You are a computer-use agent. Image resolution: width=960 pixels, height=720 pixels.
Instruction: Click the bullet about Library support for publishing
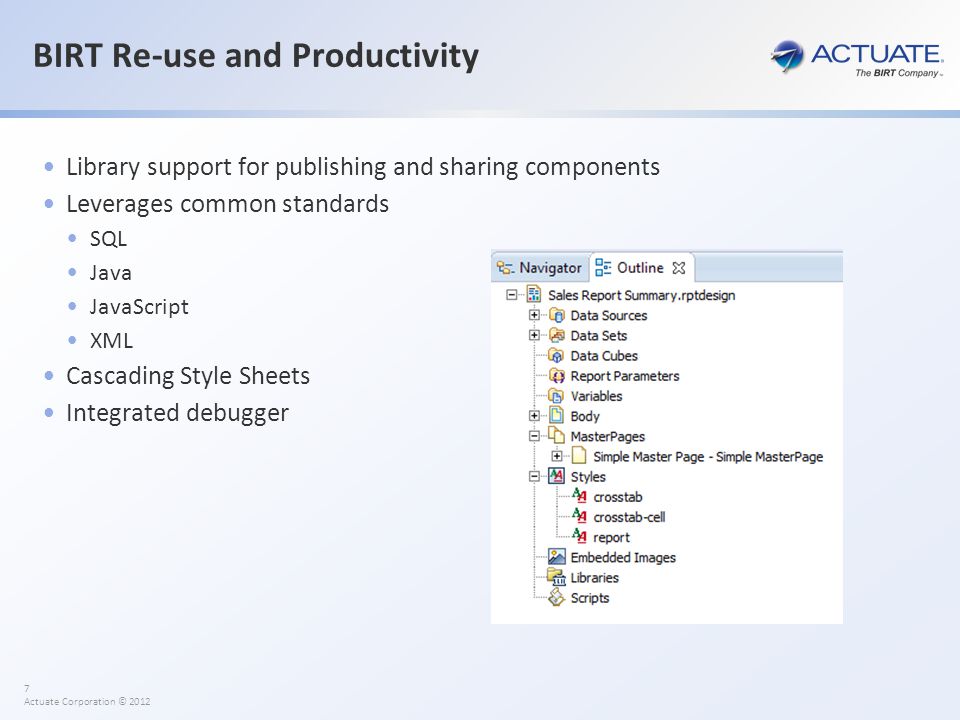pyautogui.click(x=363, y=167)
